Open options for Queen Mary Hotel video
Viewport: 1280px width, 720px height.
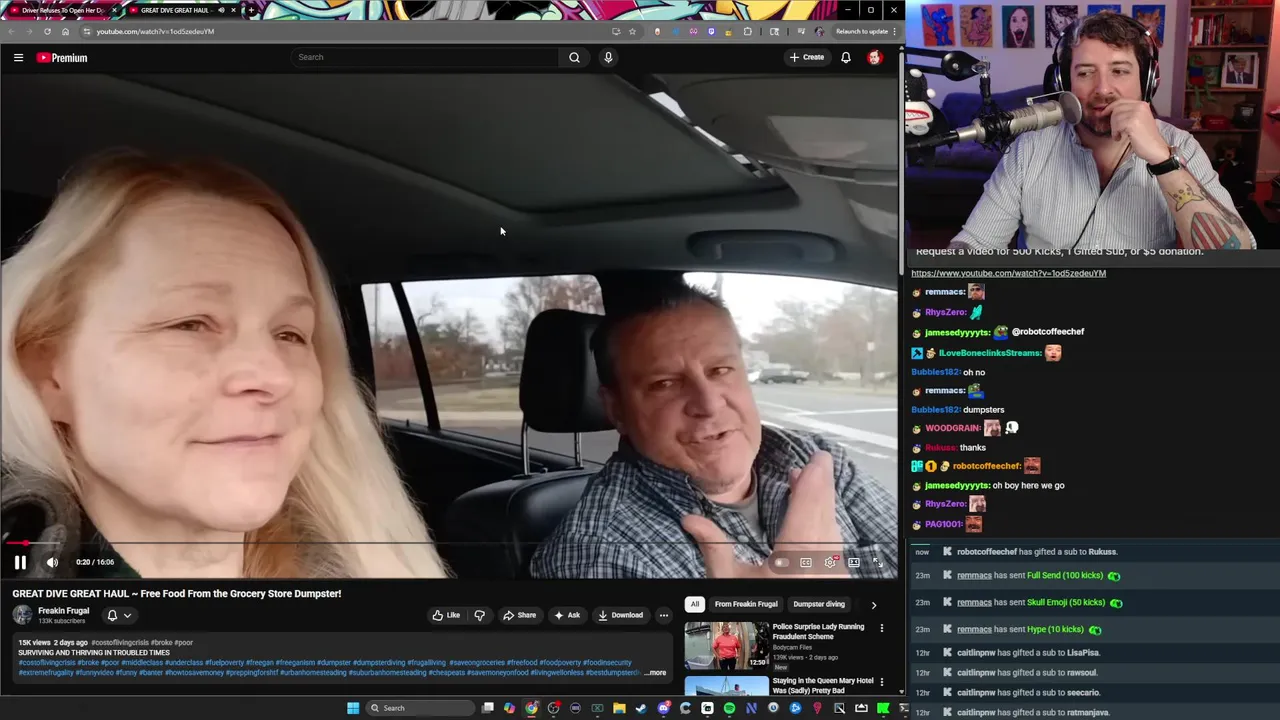(x=881, y=682)
